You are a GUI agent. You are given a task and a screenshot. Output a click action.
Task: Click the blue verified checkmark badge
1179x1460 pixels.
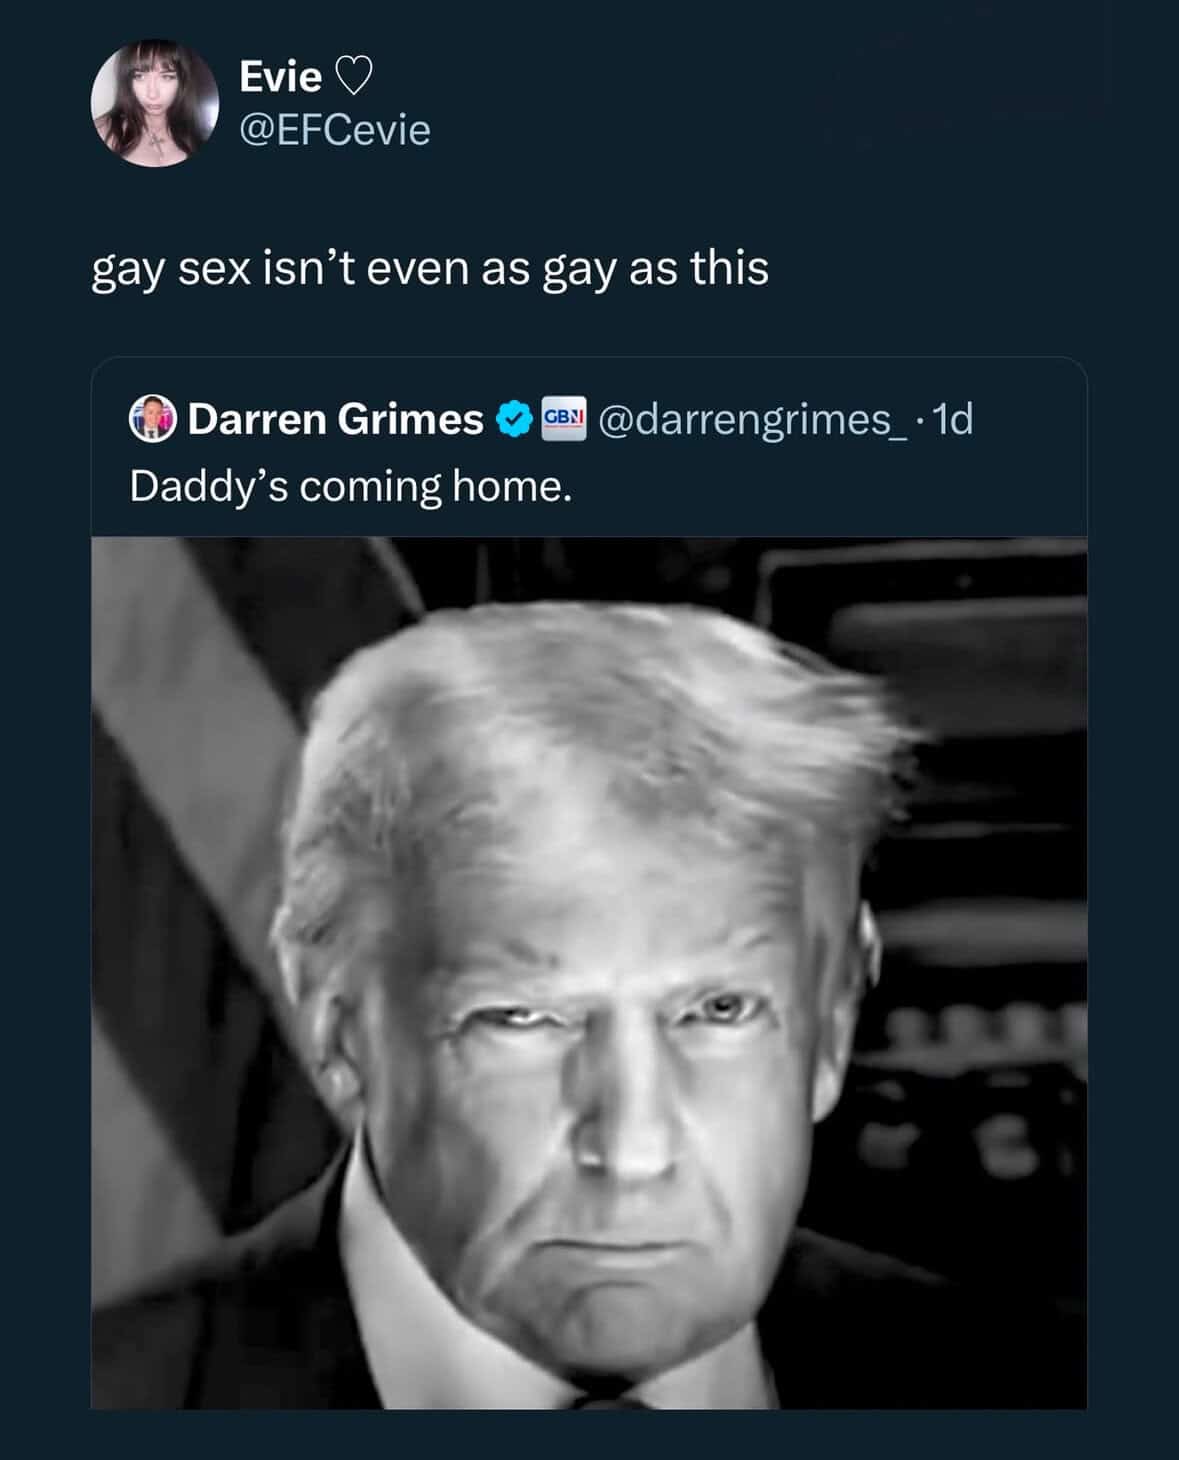coord(513,419)
